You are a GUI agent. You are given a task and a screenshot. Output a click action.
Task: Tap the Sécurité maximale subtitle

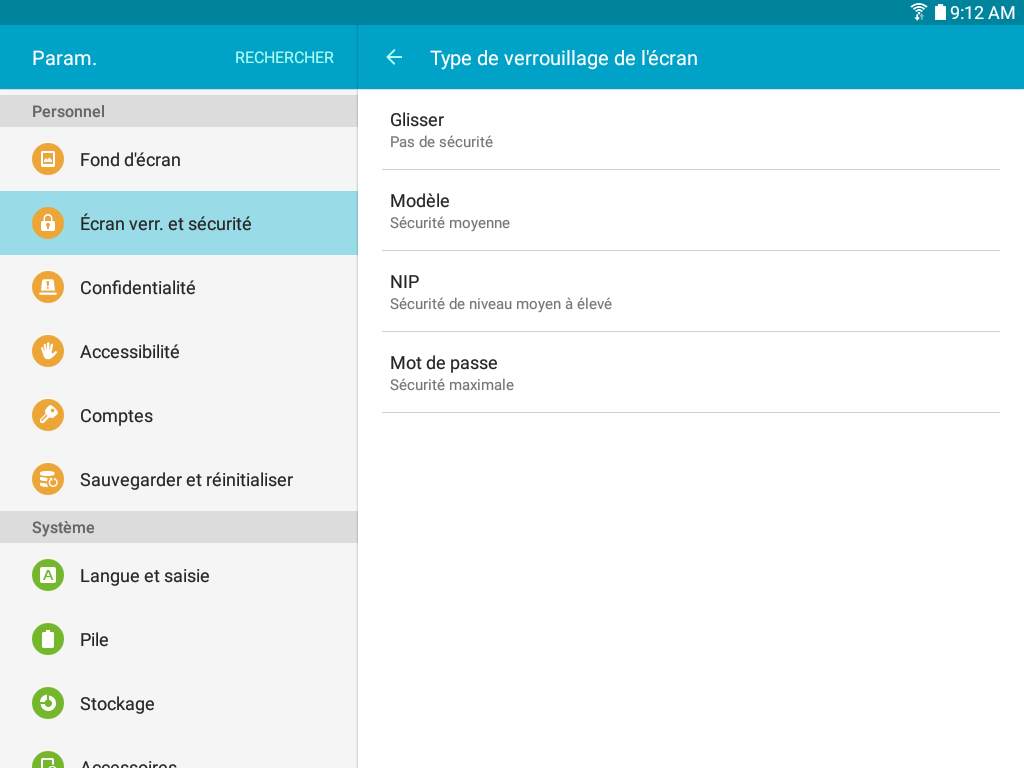tap(452, 385)
